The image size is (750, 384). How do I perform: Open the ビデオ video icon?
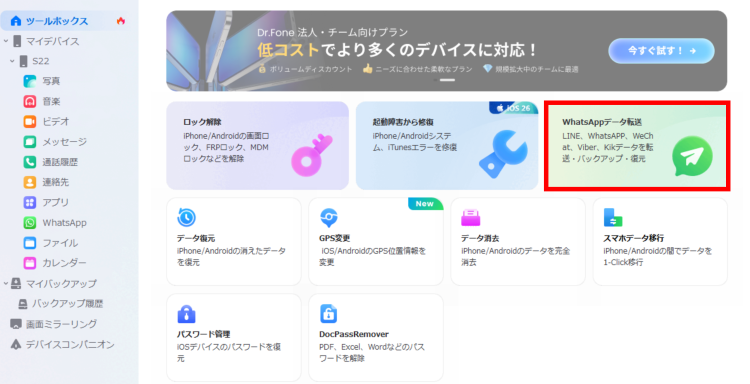[30, 121]
